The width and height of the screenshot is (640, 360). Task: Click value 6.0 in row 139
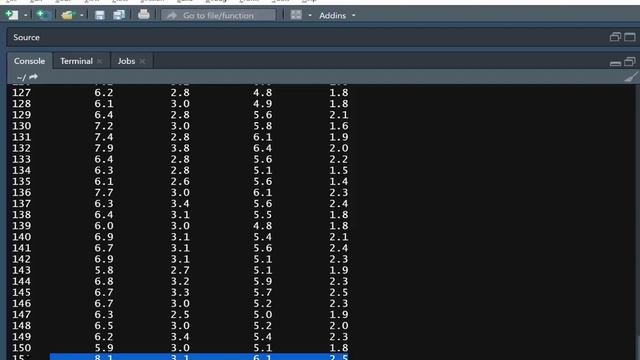click(104, 226)
